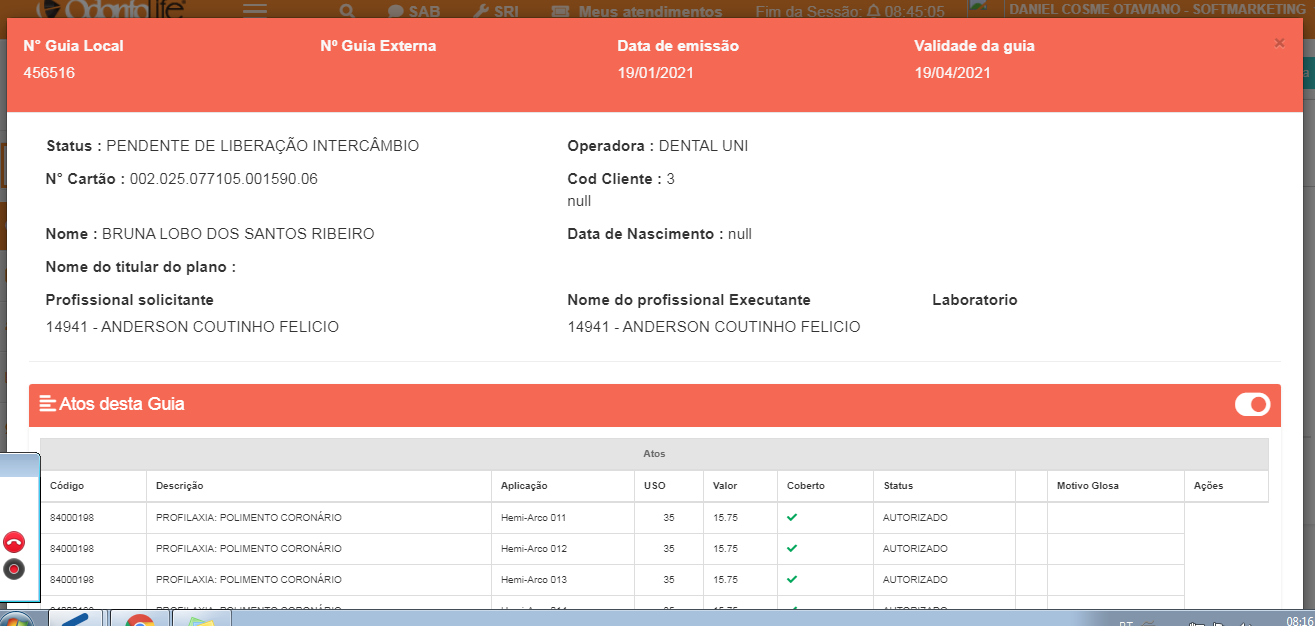1315x626 pixels.
Task: Click the Nº Guia Externa label
Action: tap(378, 46)
